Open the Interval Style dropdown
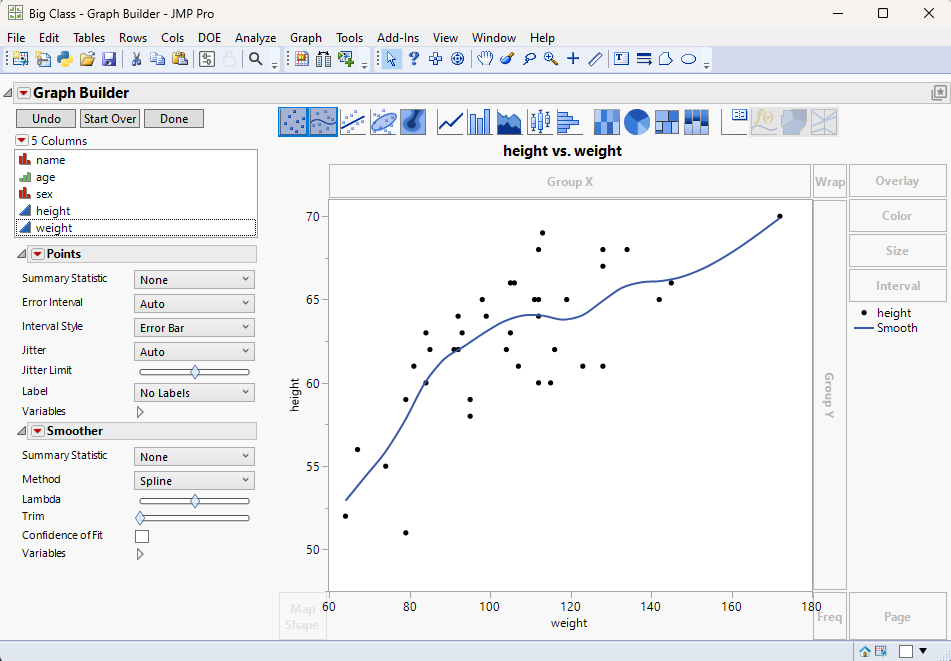This screenshot has height=661, width=951. click(x=194, y=327)
